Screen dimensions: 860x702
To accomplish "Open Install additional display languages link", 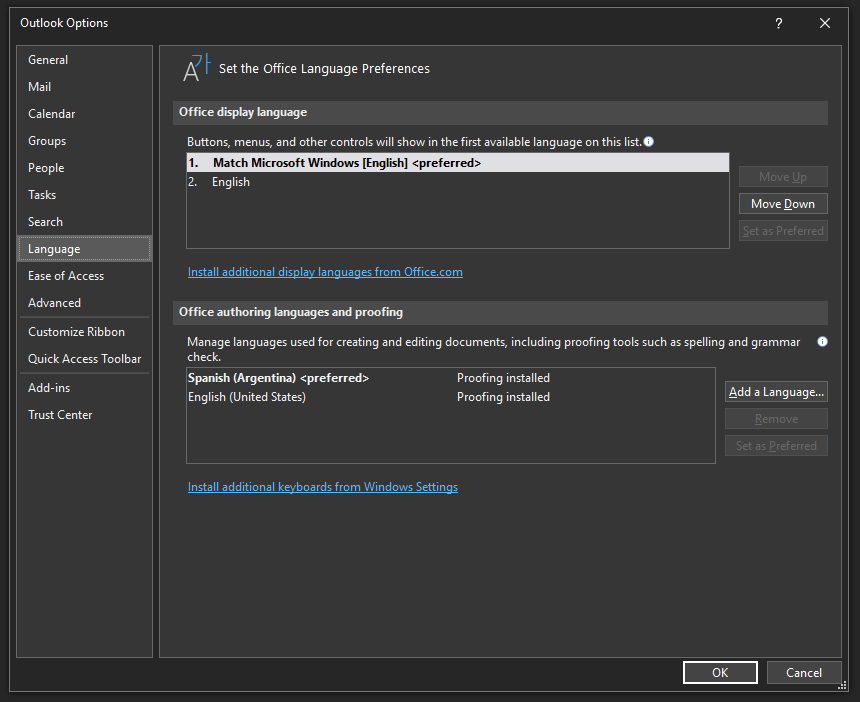I will (325, 272).
